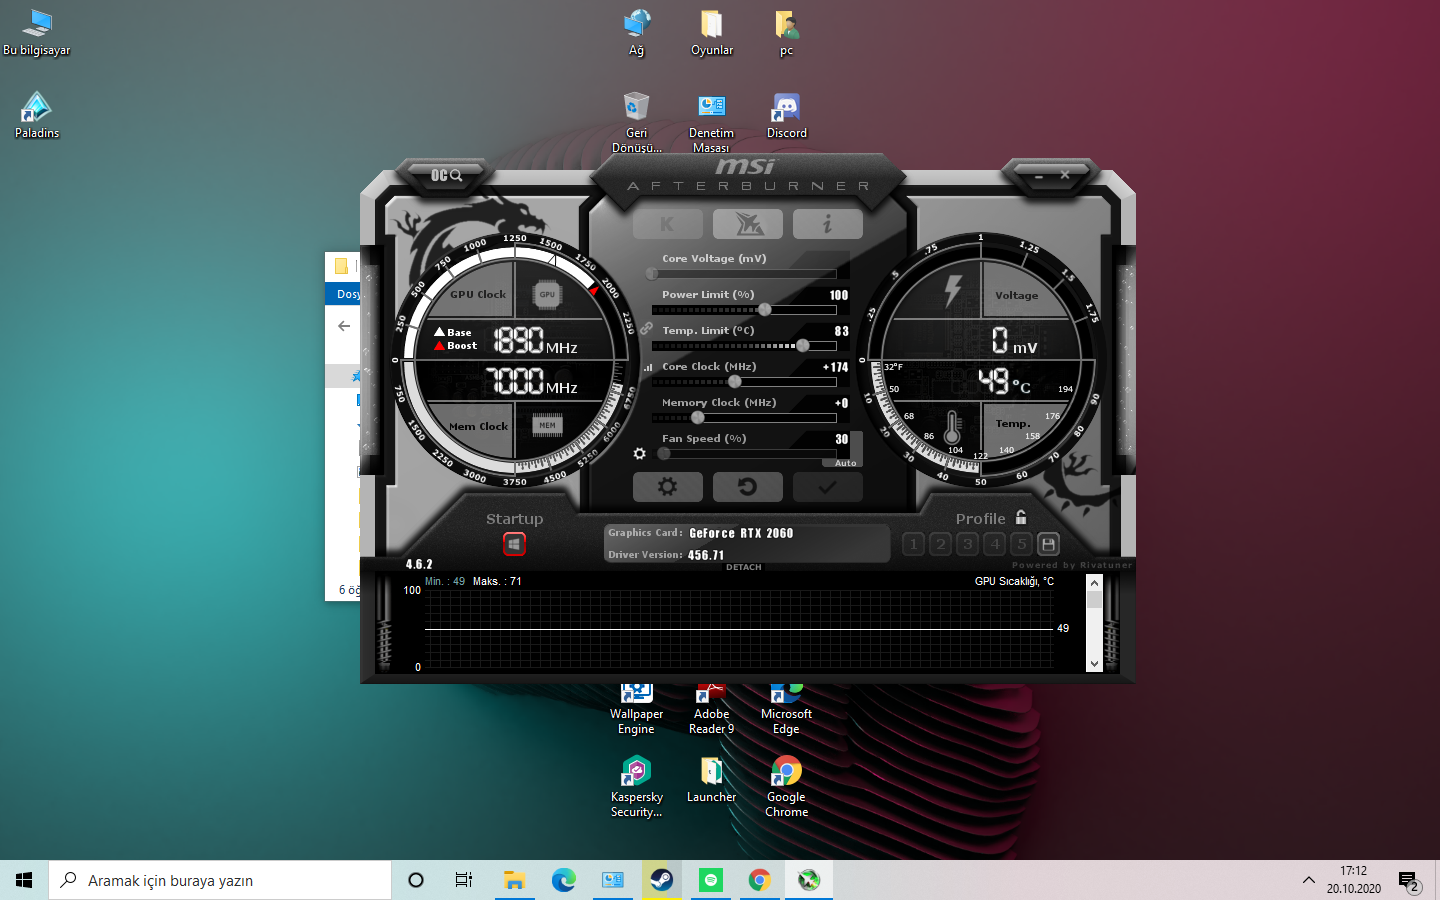Open Task View on taskbar

coord(464,880)
